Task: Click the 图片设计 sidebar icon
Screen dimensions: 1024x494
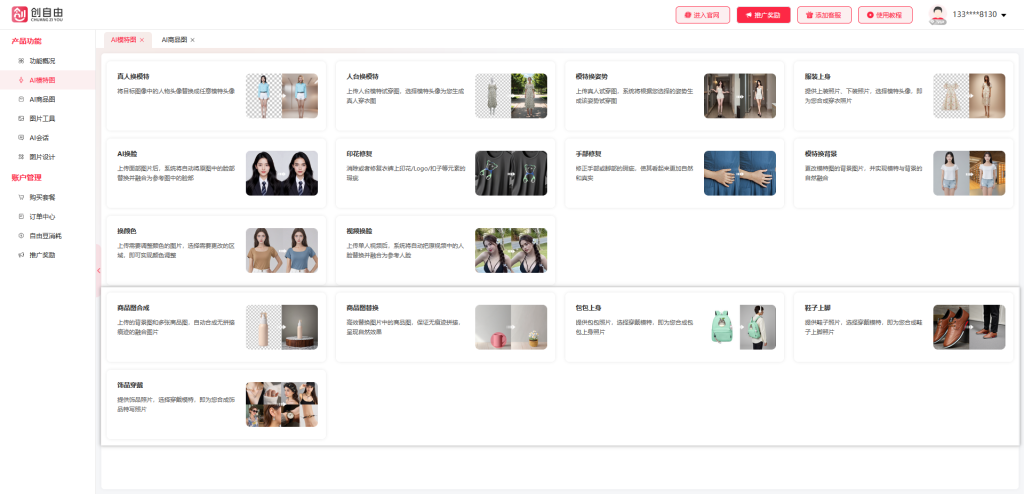Action: (x=21, y=156)
